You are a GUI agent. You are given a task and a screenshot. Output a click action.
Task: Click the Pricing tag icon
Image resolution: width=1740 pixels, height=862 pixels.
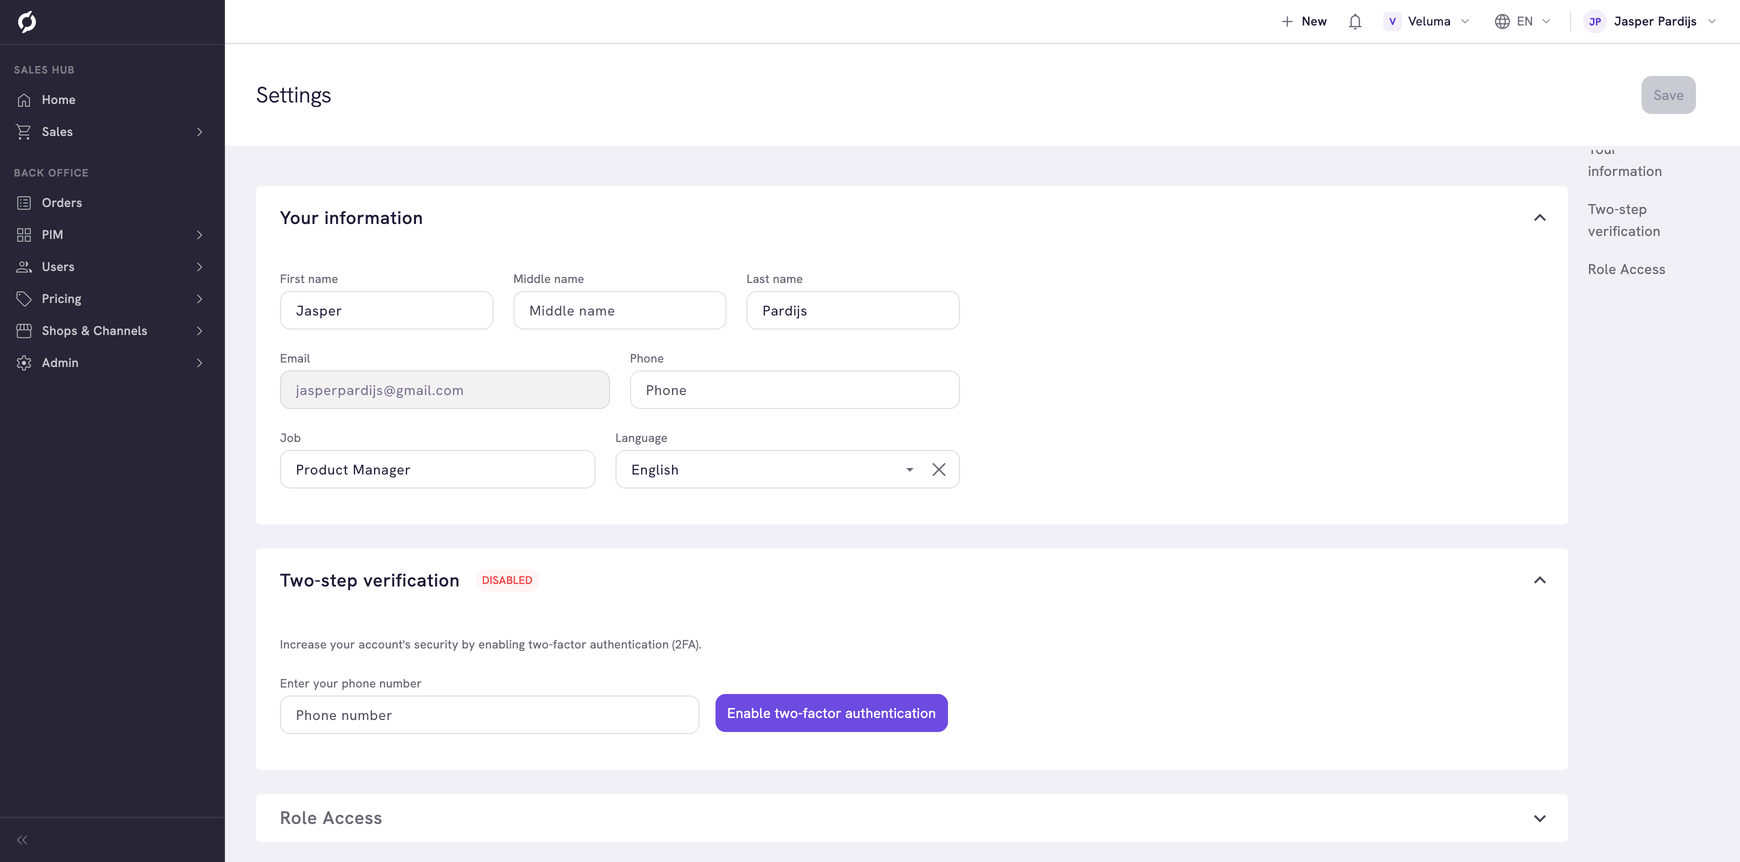[24, 299]
